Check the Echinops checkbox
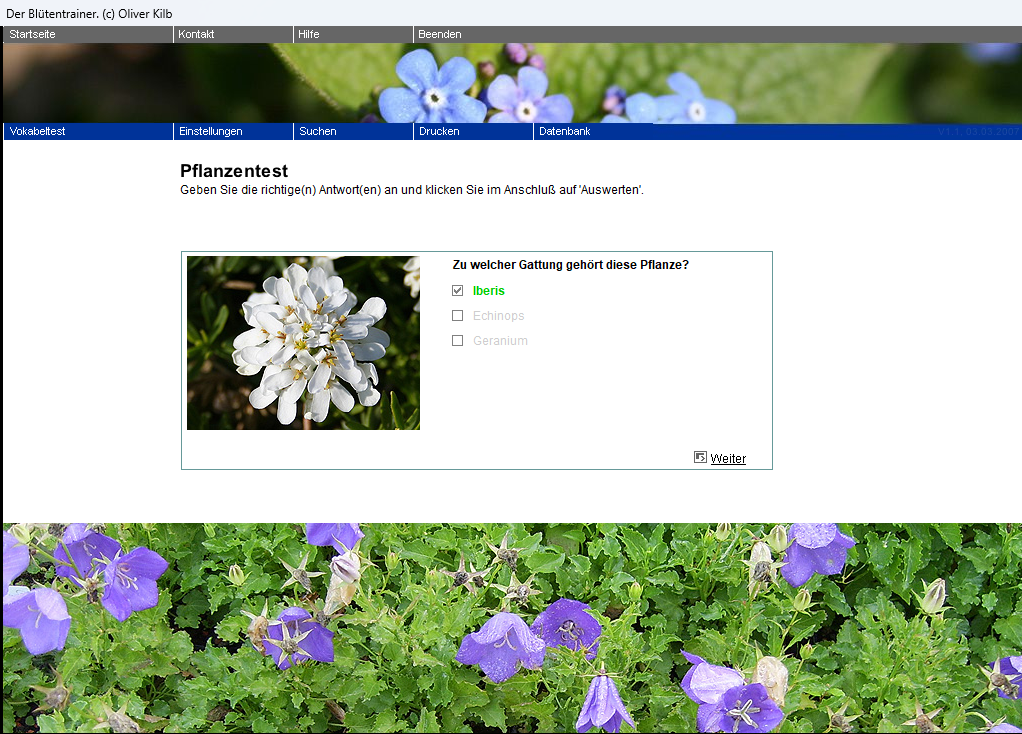This screenshot has height=734, width=1022. pos(458,316)
